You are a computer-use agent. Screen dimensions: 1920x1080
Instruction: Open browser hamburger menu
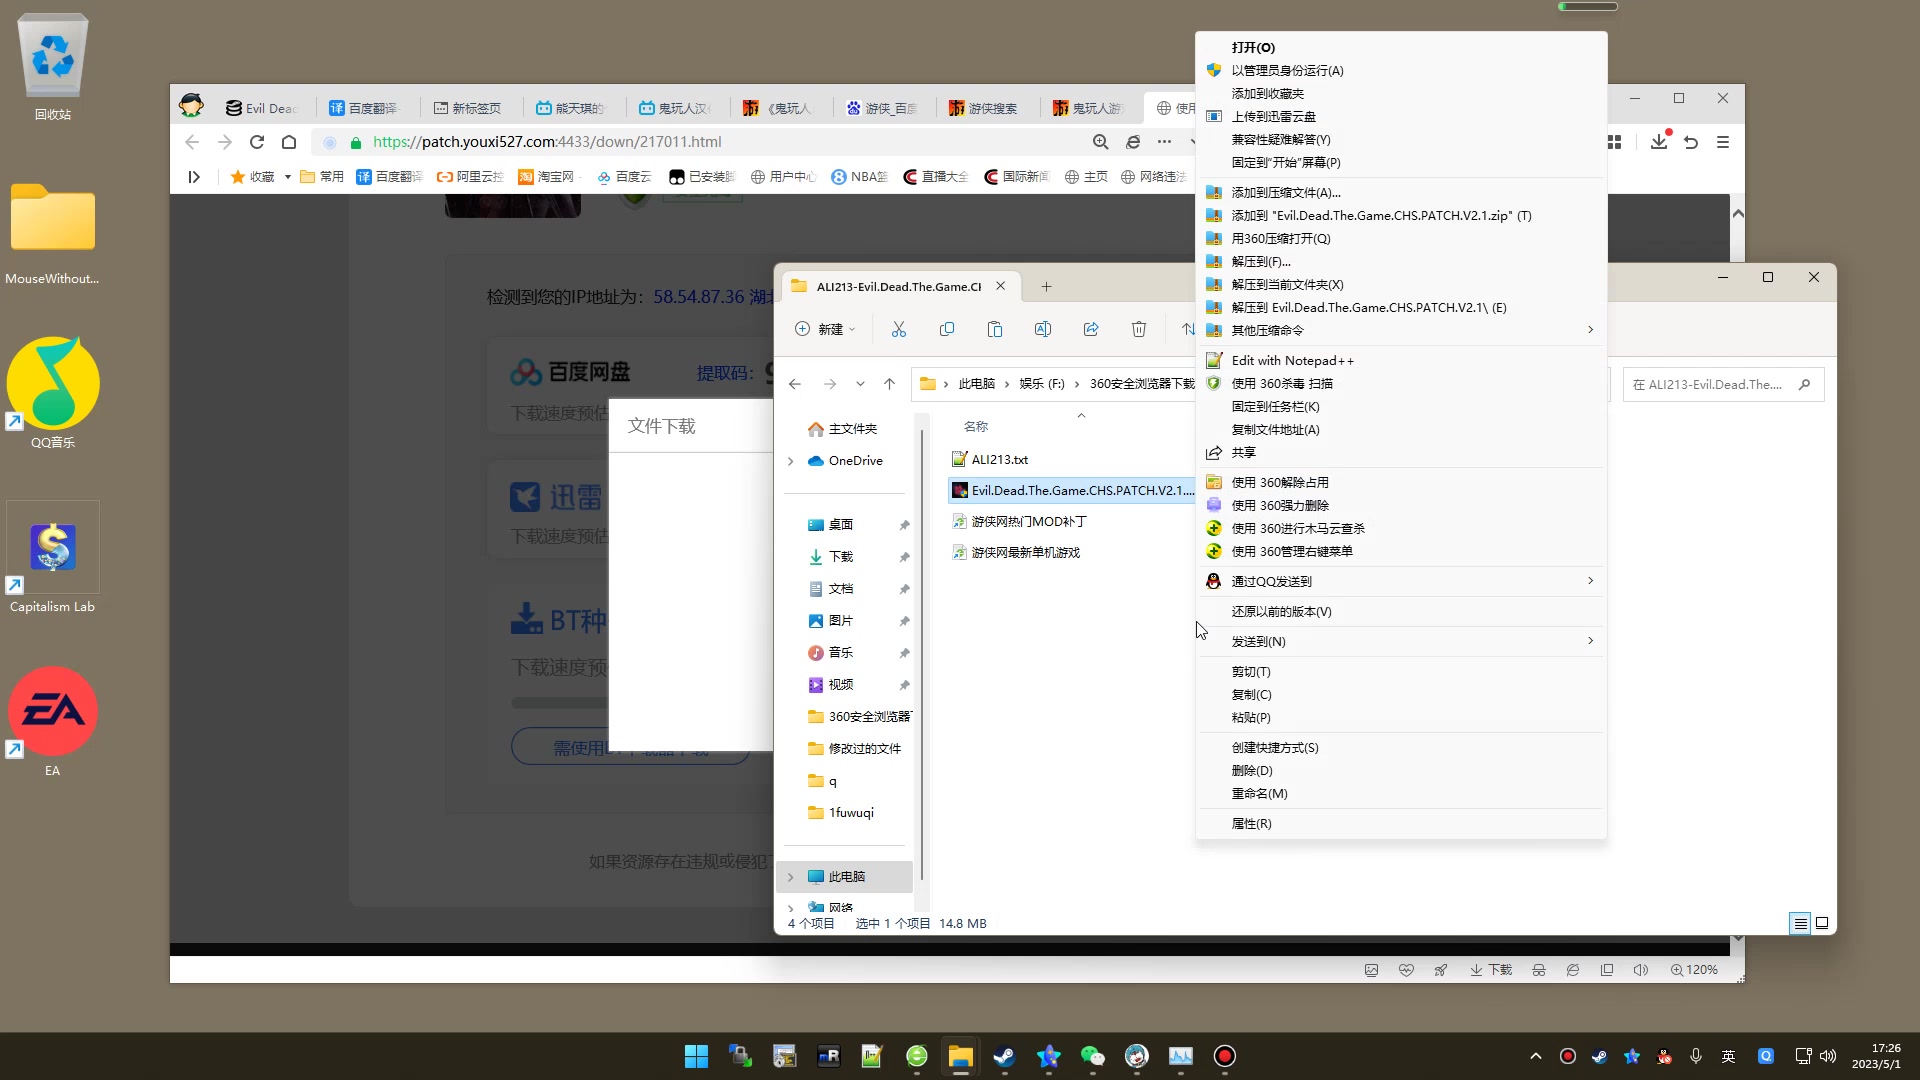(x=1722, y=142)
